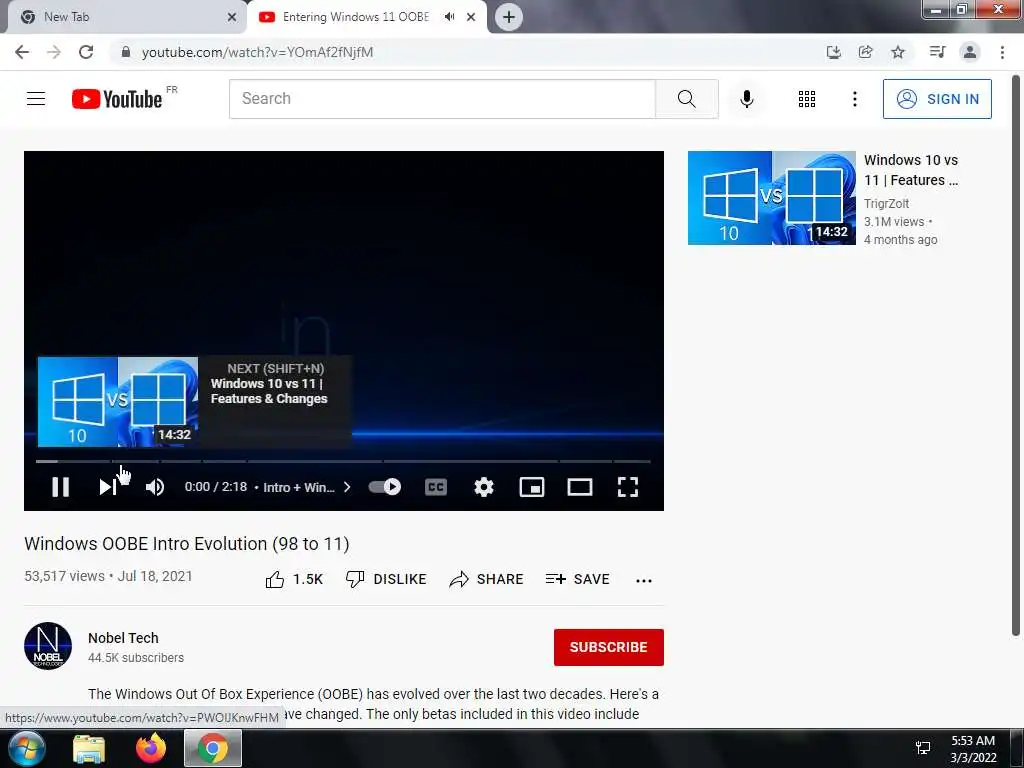Start voice search with the microphone
Screen dimensions: 1024x768
[x=746, y=99]
